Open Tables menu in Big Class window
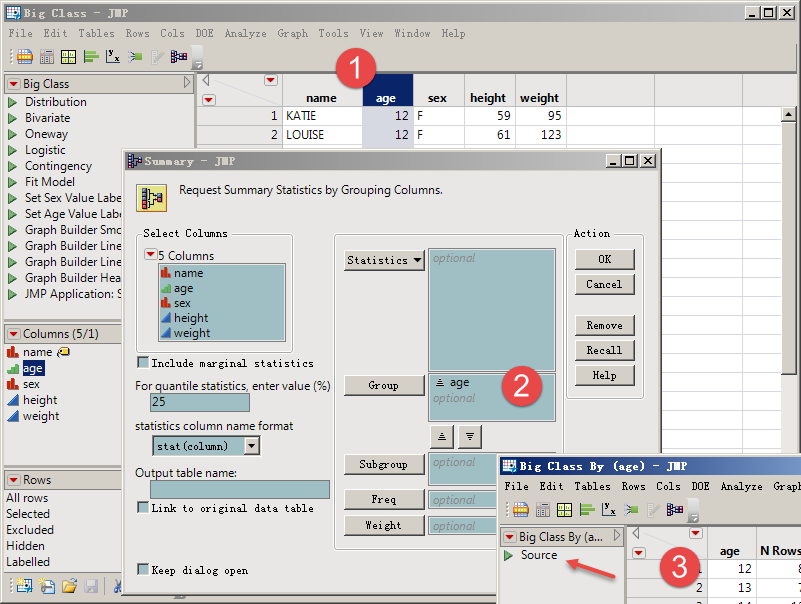The height and width of the screenshot is (604, 801). [96, 34]
